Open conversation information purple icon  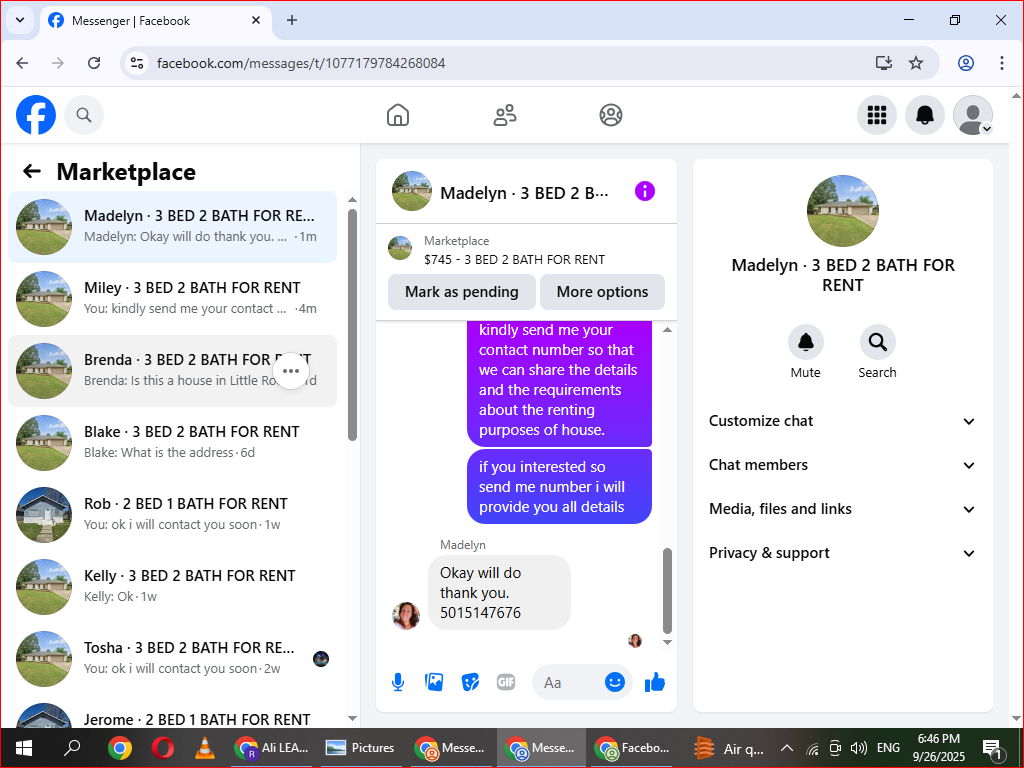pos(645,191)
